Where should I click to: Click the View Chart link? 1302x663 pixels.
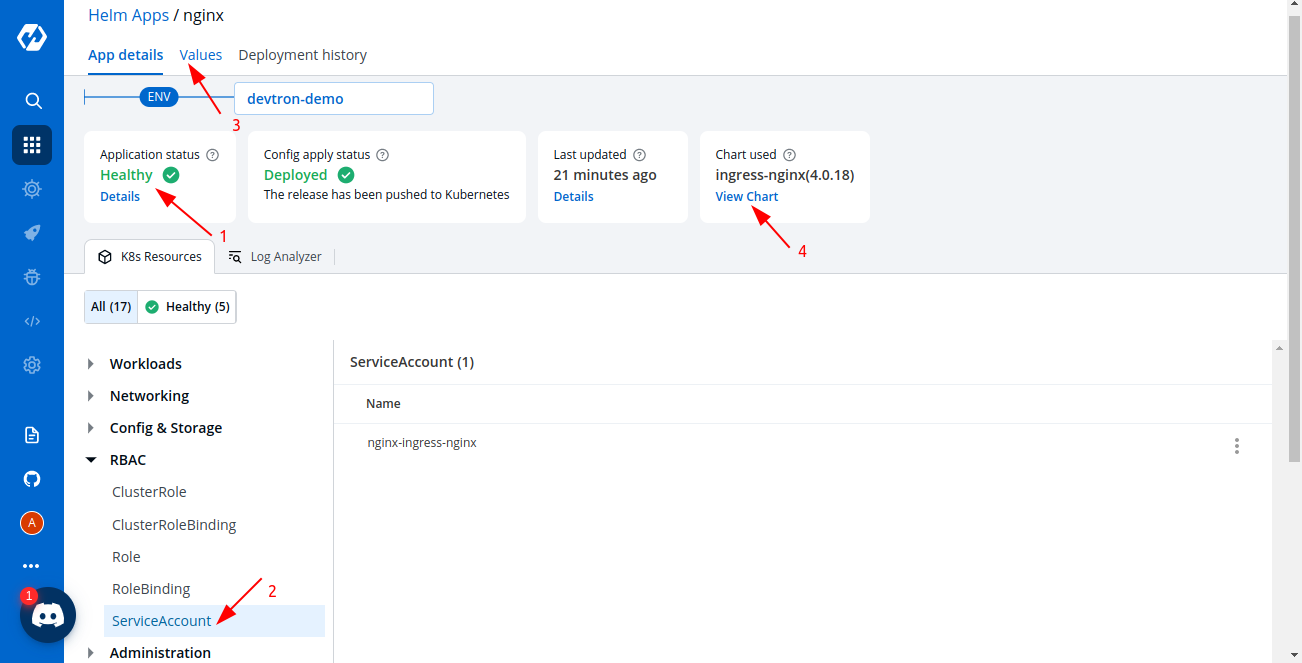coord(746,197)
